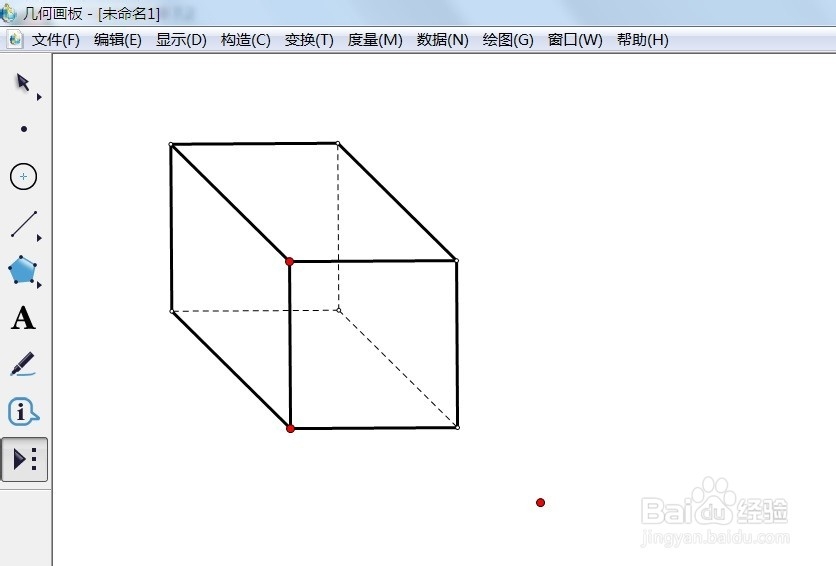Expand the Straightedge tool variants flyout
This screenshot has height=566, width=836.
pyautogui.click(x=39, y=238)
